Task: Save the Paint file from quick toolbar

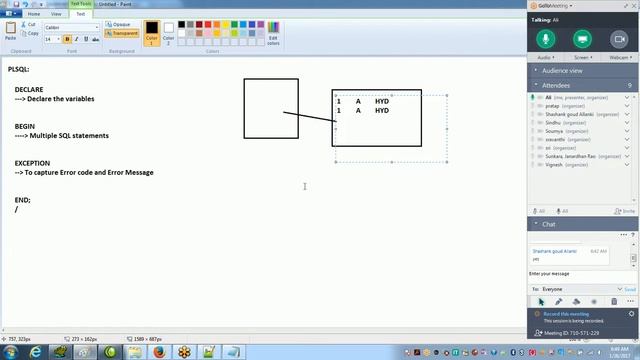Action: click(x=16, y=4)
